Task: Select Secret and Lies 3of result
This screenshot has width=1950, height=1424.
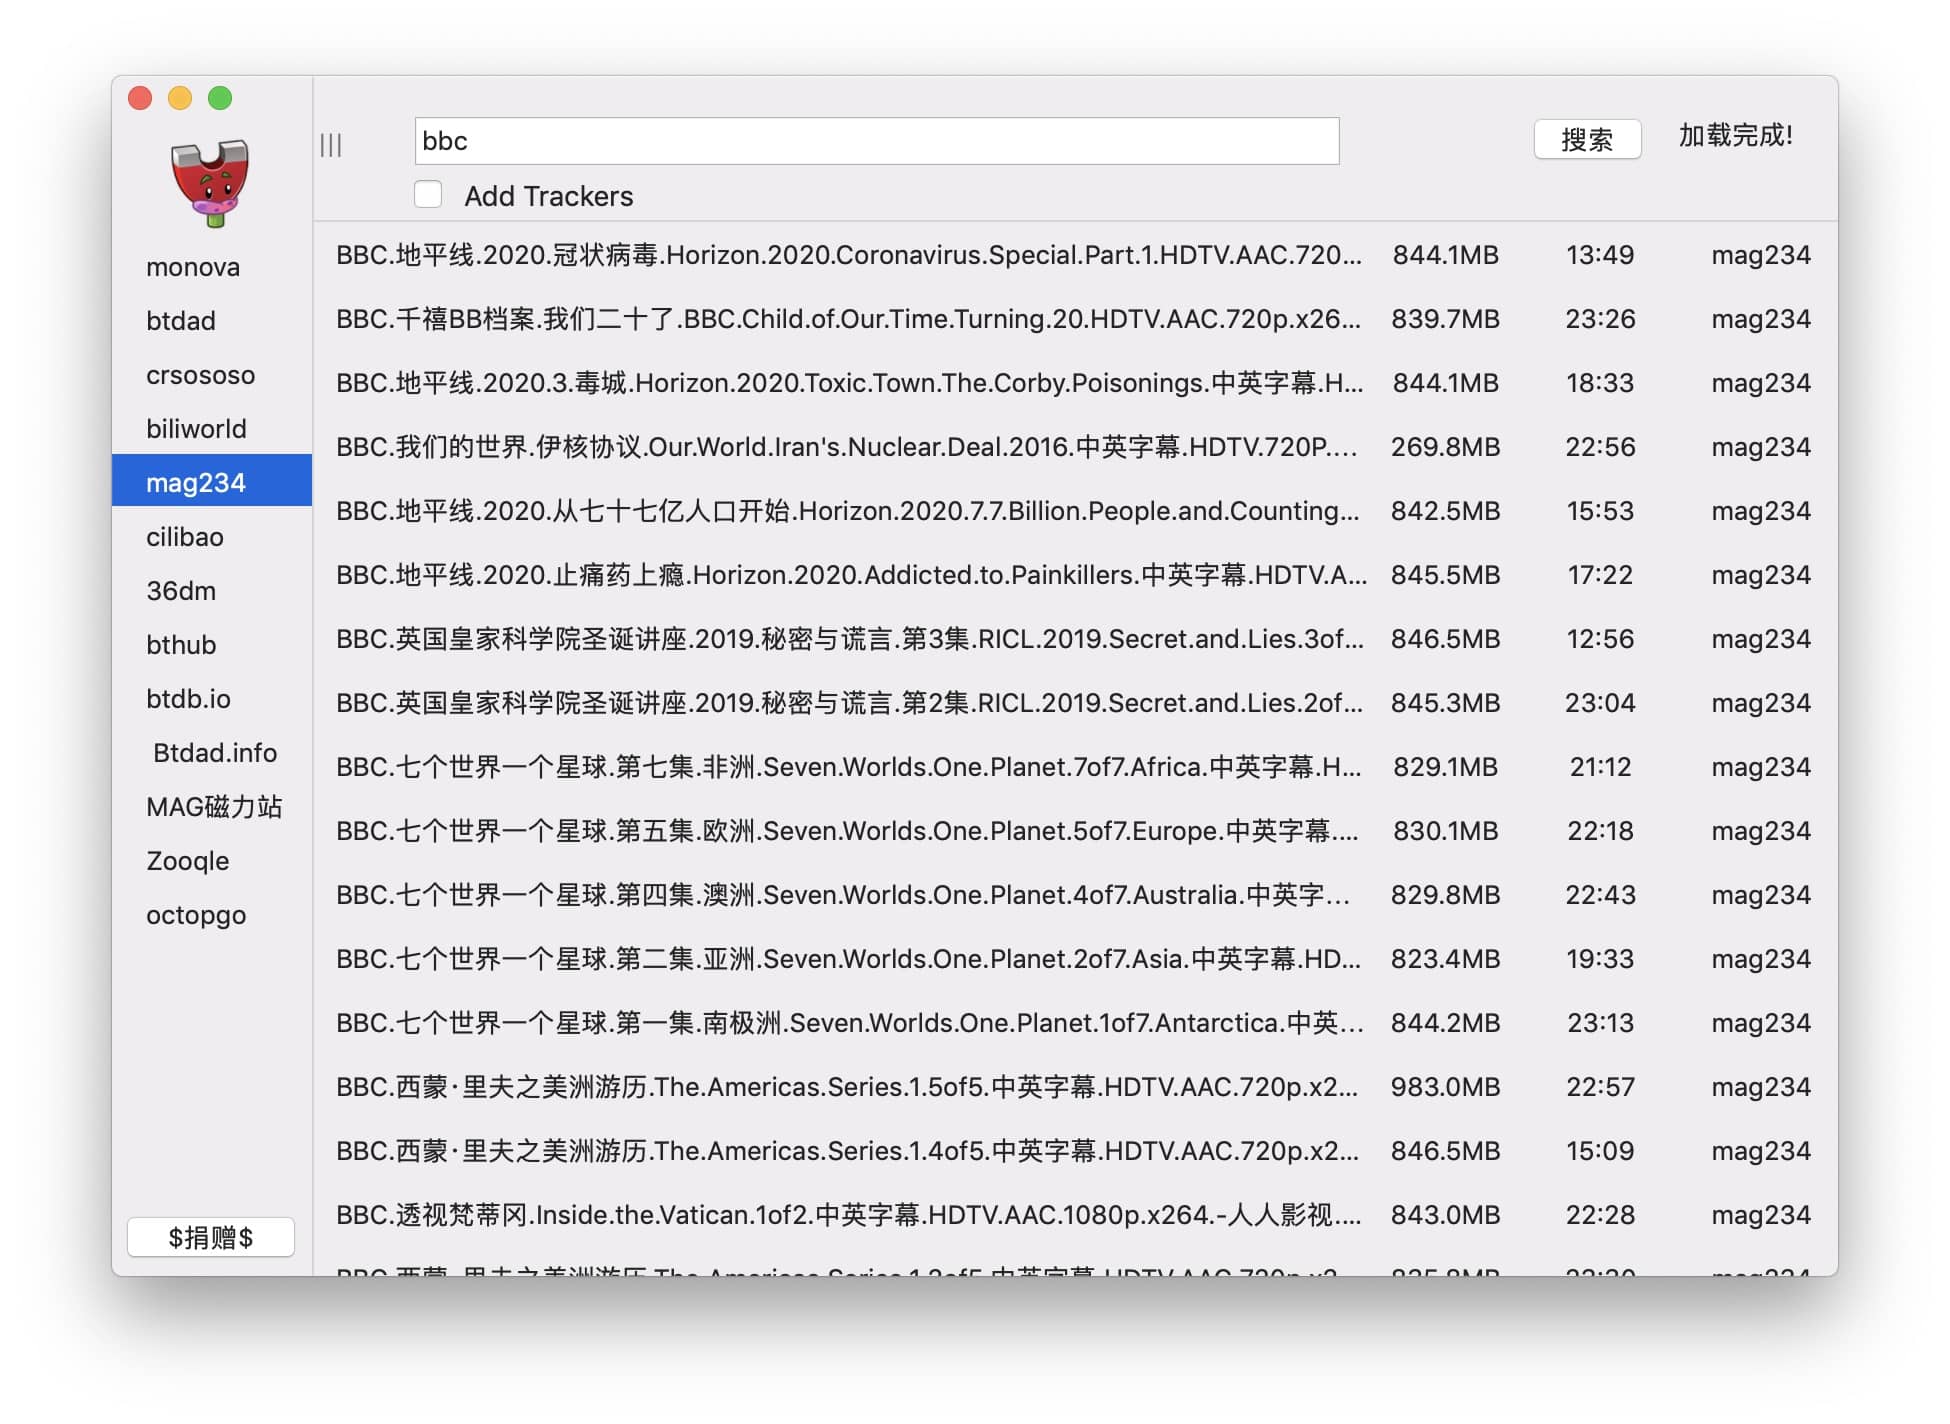Action: click(x=1075, y=639)
